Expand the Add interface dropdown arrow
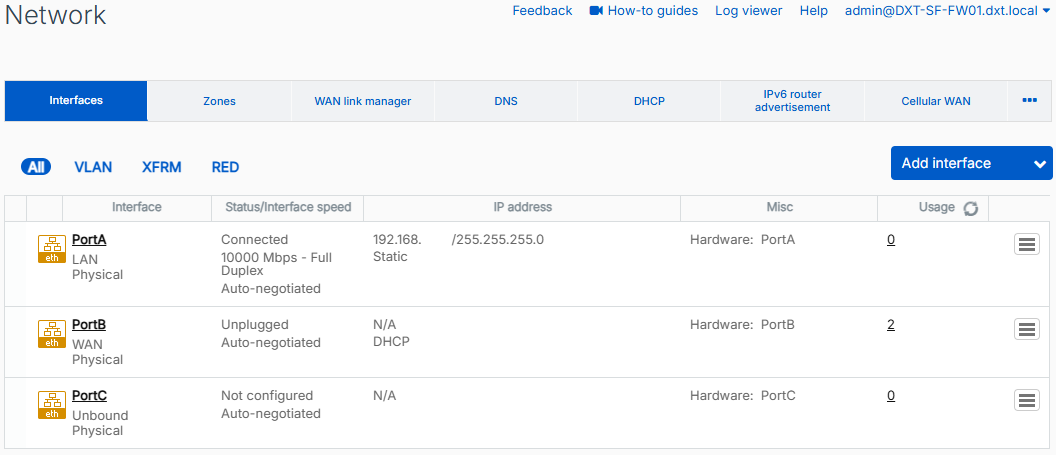 tap(1039, 164)
